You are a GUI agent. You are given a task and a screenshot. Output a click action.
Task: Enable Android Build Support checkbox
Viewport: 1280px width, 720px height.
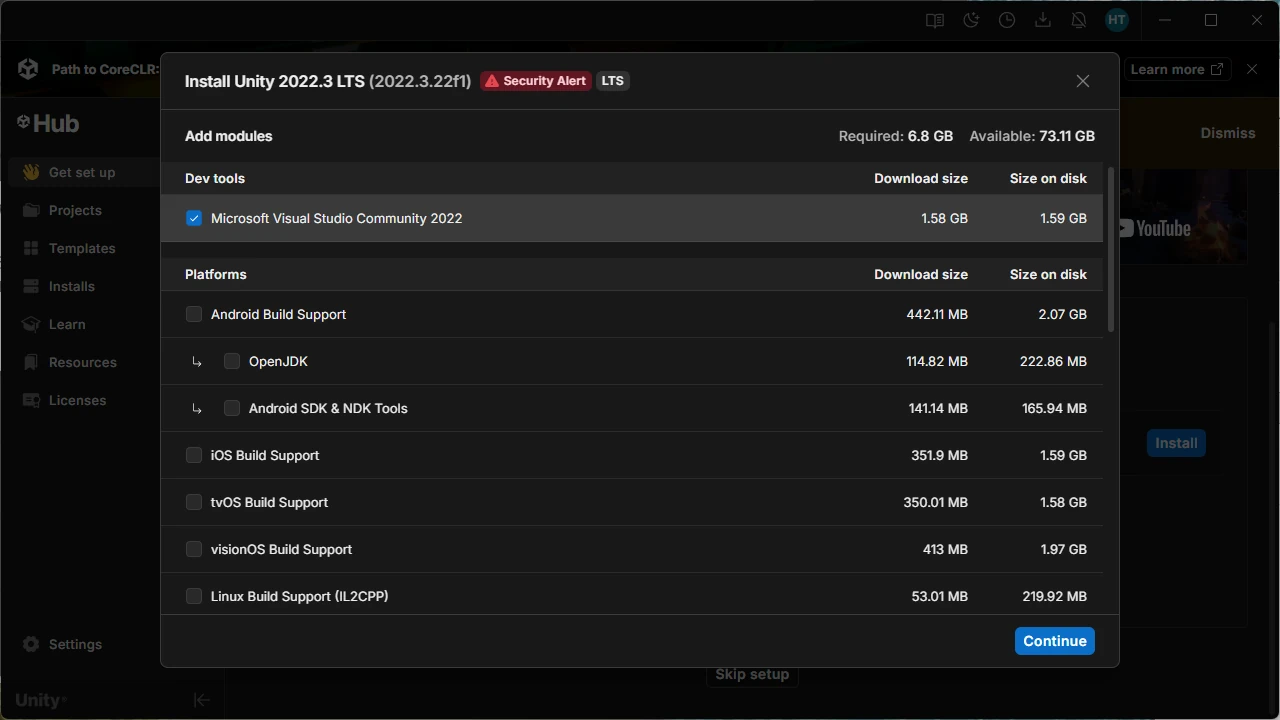(194, 314)
